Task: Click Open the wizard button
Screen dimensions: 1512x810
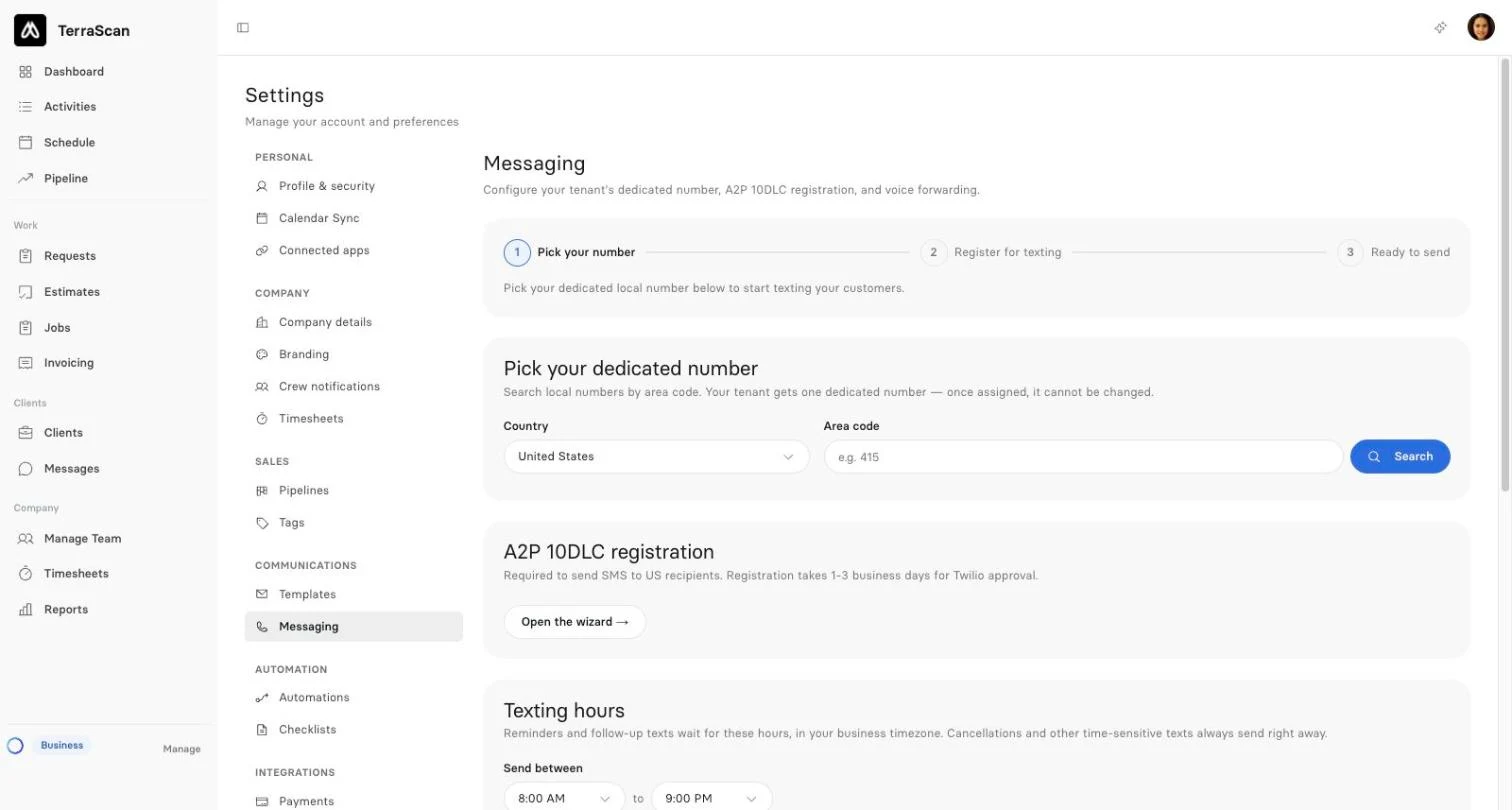Action: (x=575, y=622)
